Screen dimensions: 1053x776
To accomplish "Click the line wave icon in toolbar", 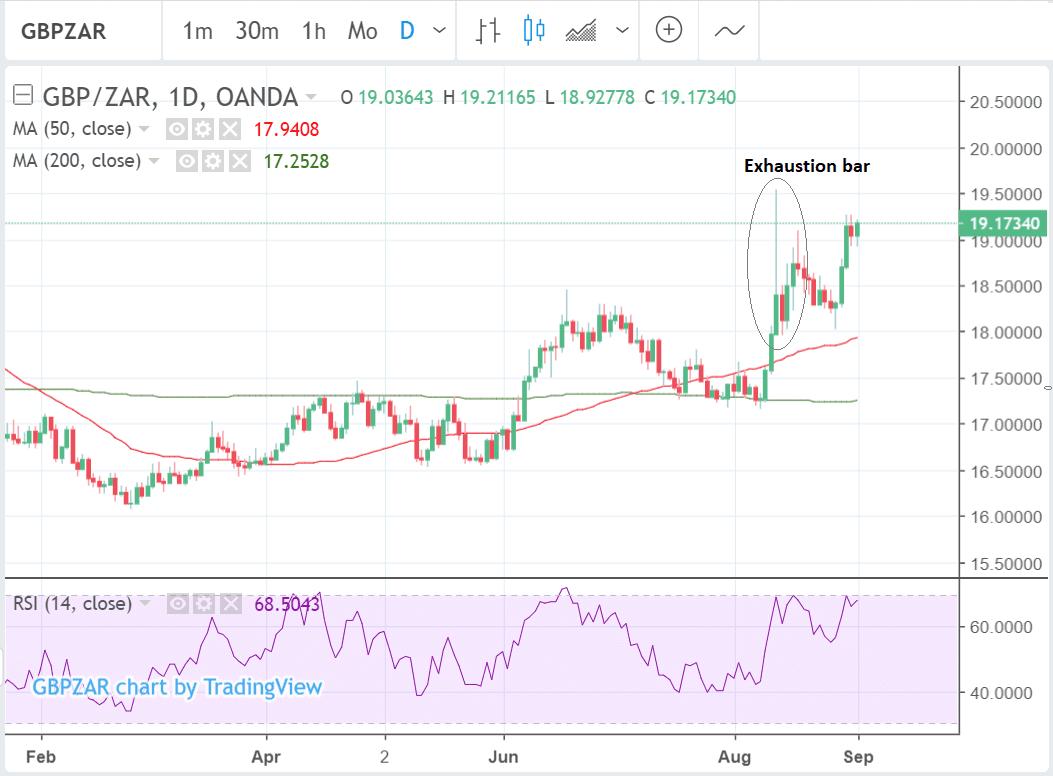I will pos(729,31).
